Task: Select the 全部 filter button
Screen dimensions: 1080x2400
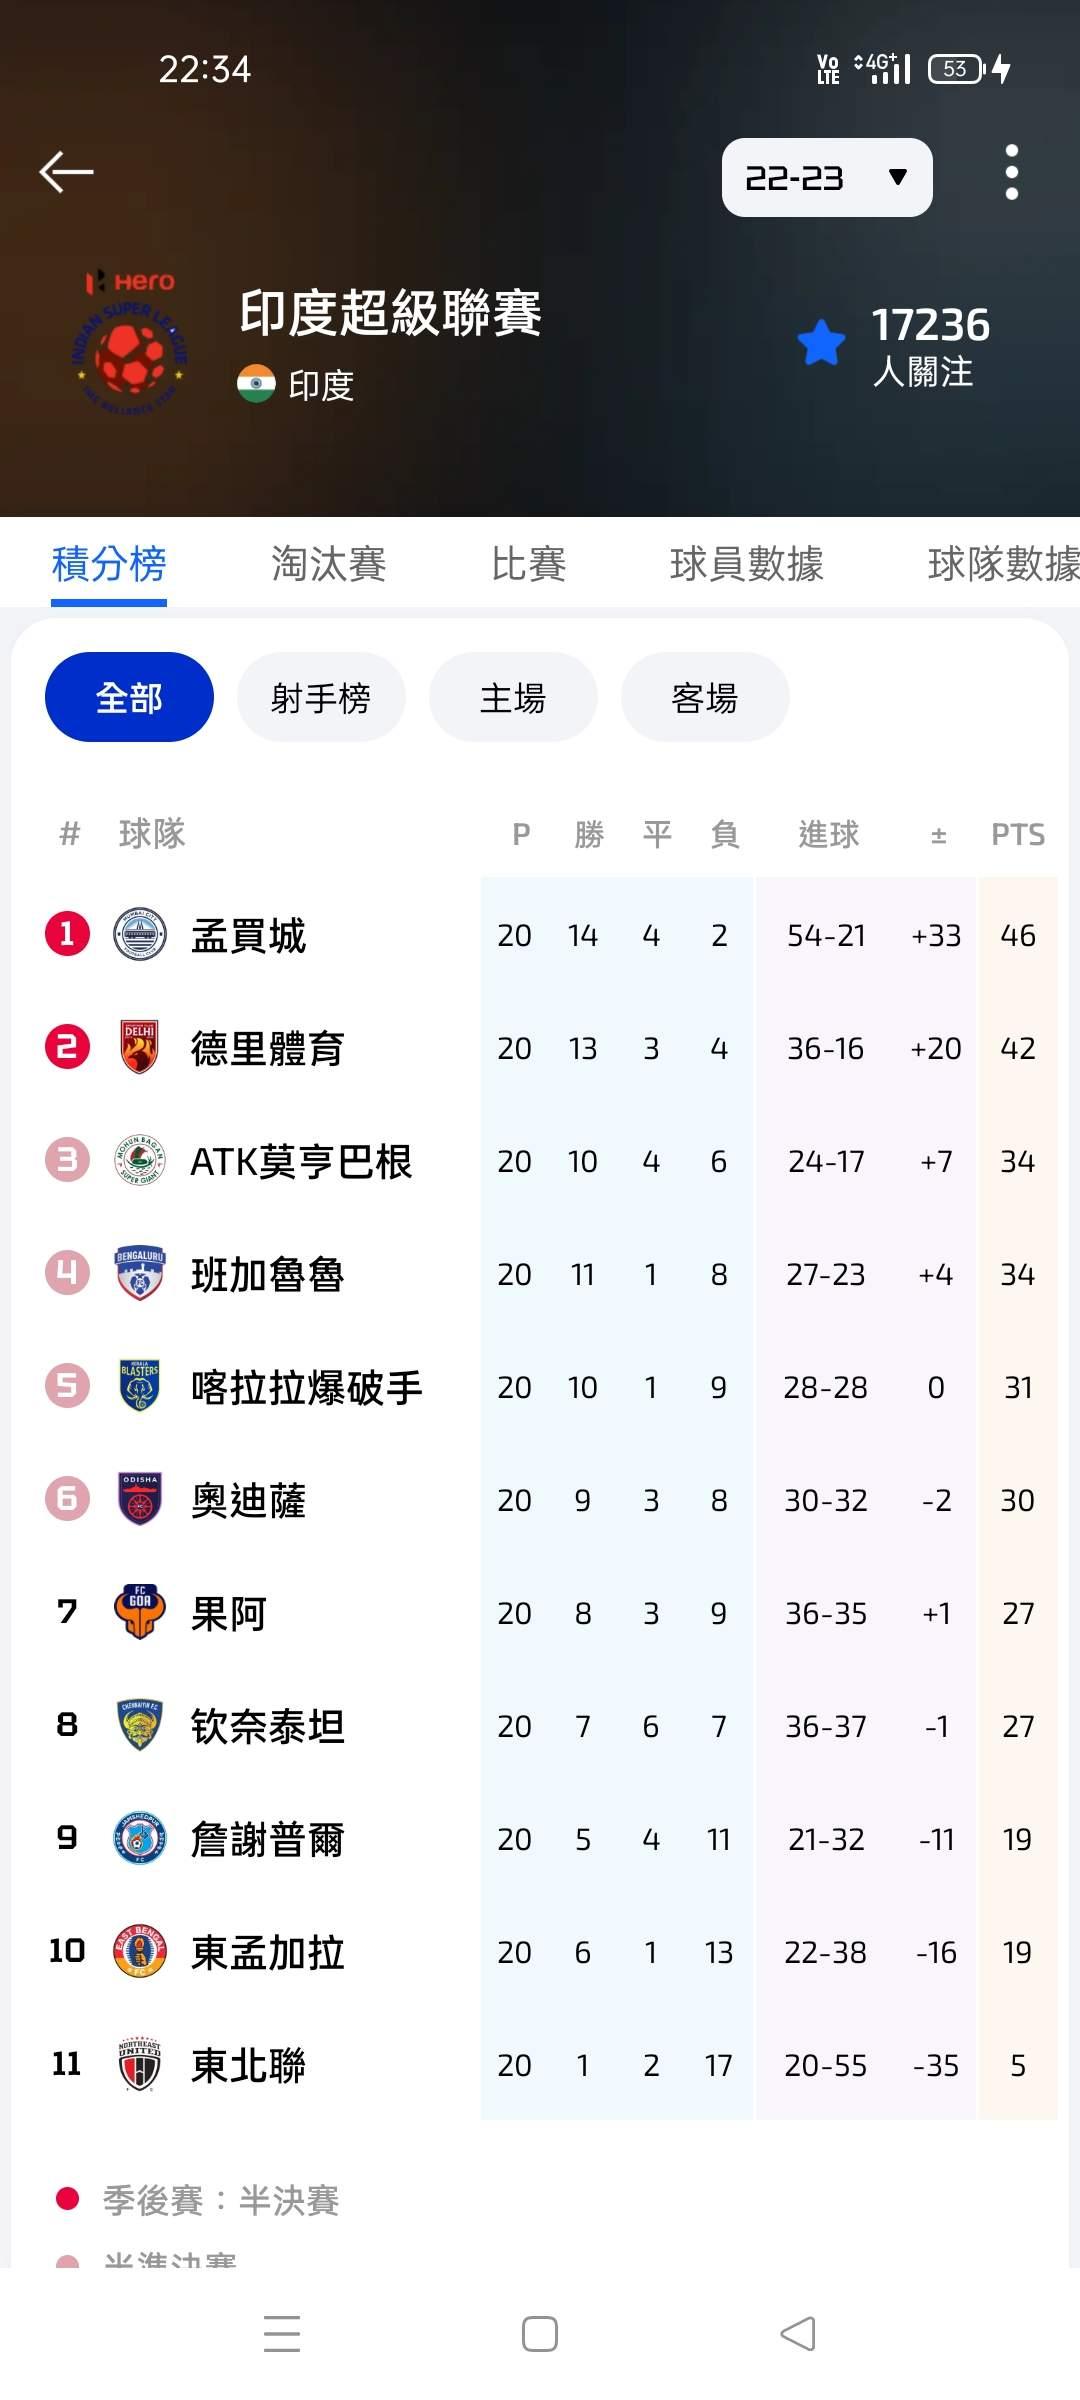Action: point(129,697)
